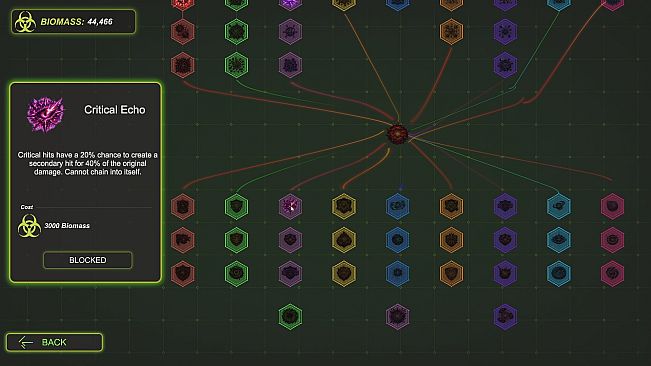
Task: Select the bottom node in the lower red column
Action: coord(183,273)
